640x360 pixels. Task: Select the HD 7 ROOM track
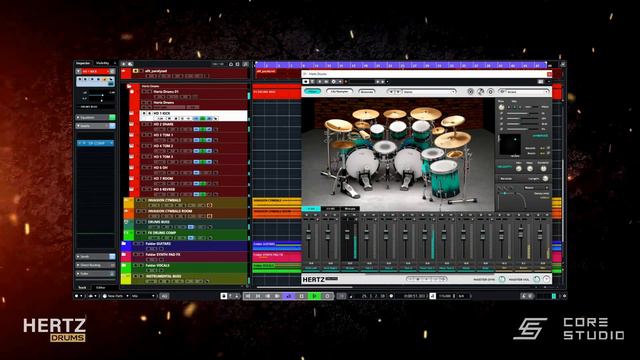[x=194, y=181]
